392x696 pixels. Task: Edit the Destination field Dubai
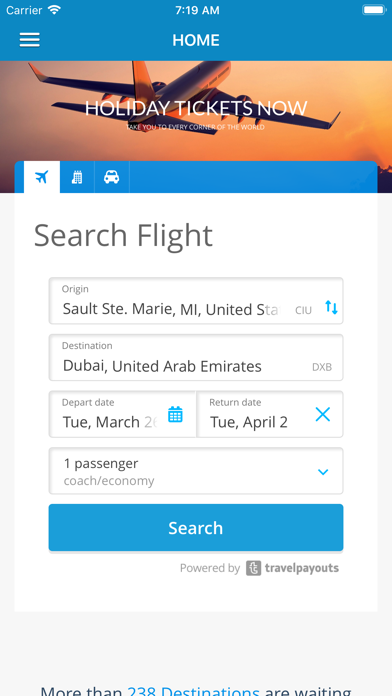196,357
